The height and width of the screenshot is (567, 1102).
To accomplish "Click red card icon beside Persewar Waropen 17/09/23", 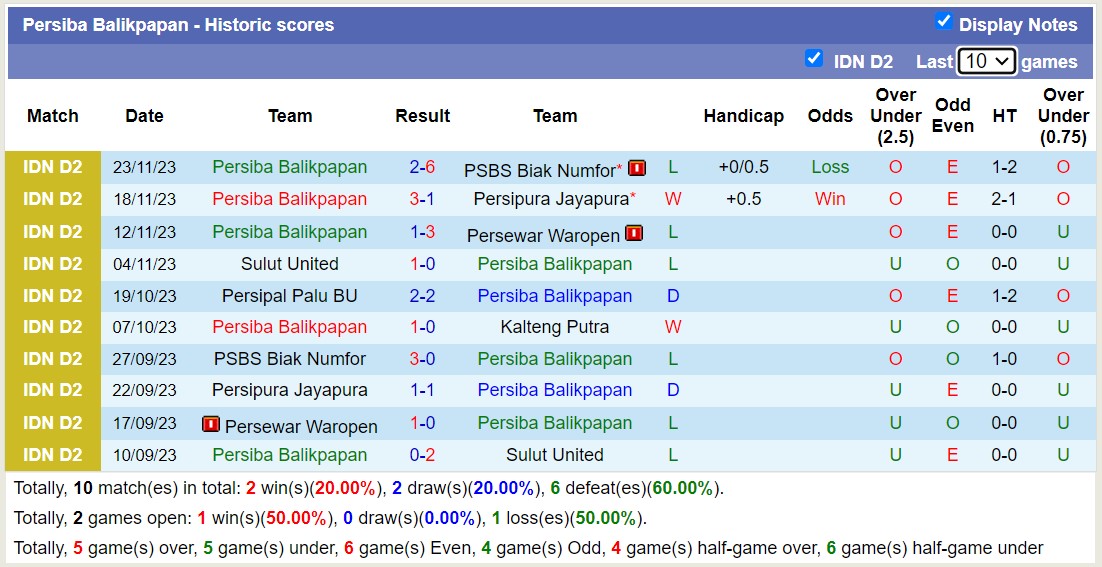I will (211, 424).
